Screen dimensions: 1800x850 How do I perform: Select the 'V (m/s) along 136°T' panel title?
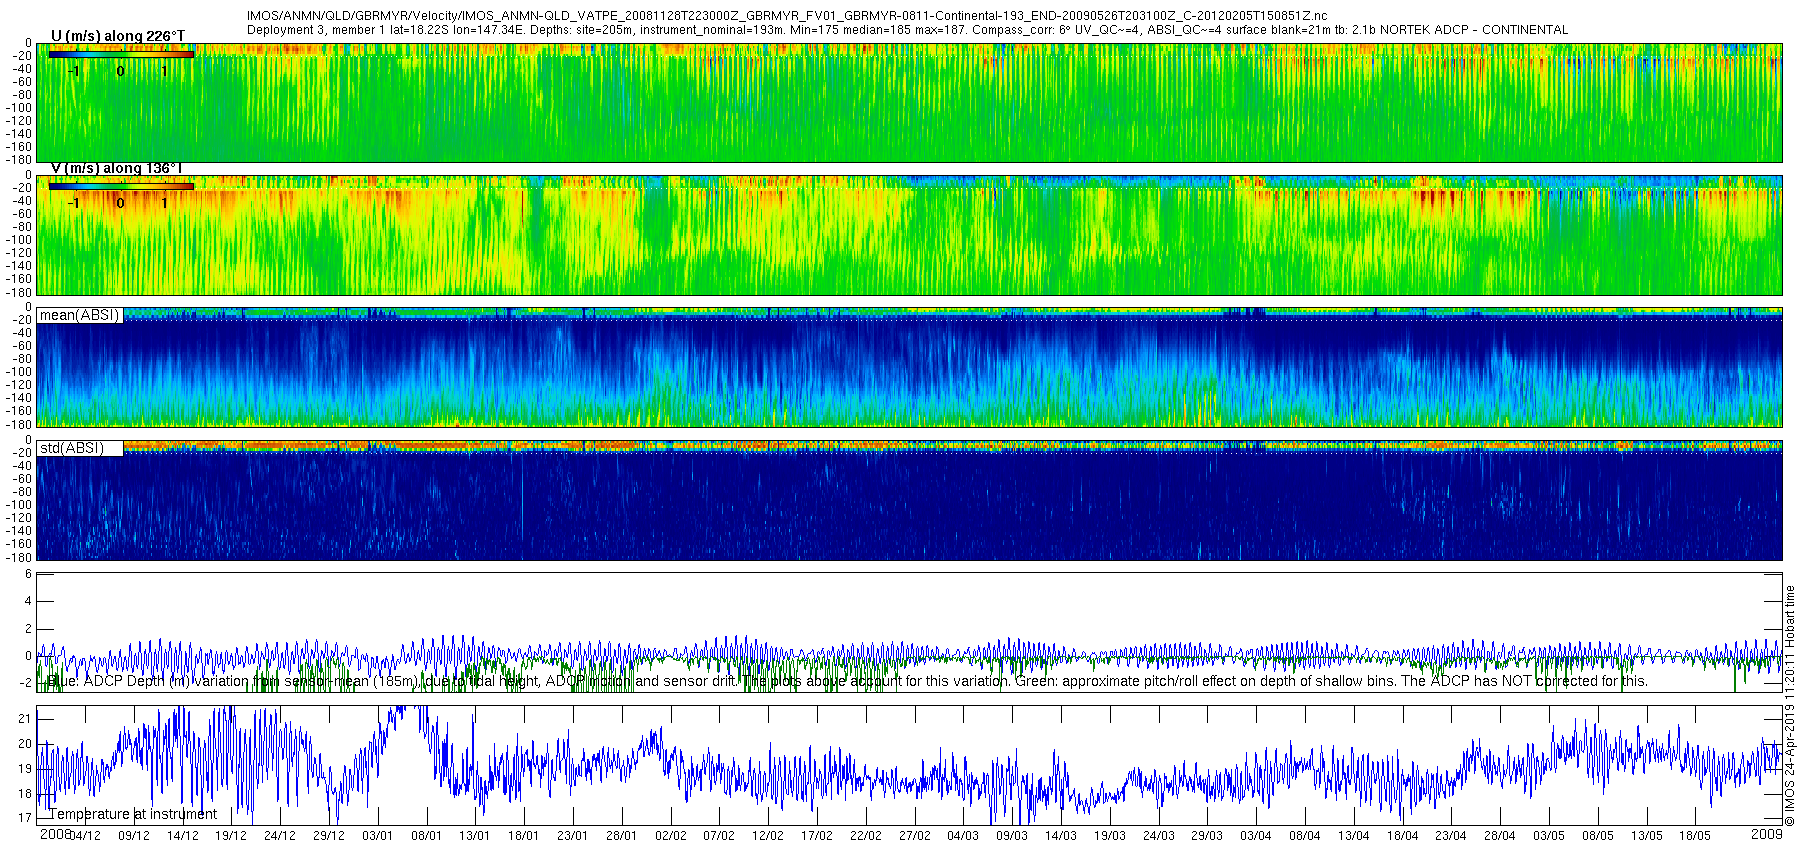pos(118,168)
